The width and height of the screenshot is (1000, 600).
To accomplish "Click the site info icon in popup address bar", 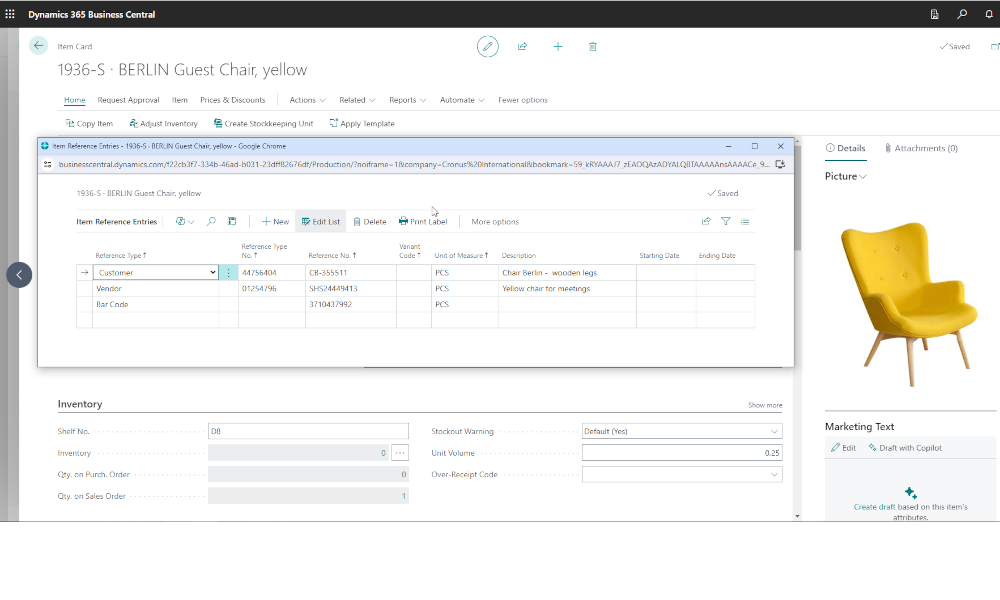I will [47, 165].
